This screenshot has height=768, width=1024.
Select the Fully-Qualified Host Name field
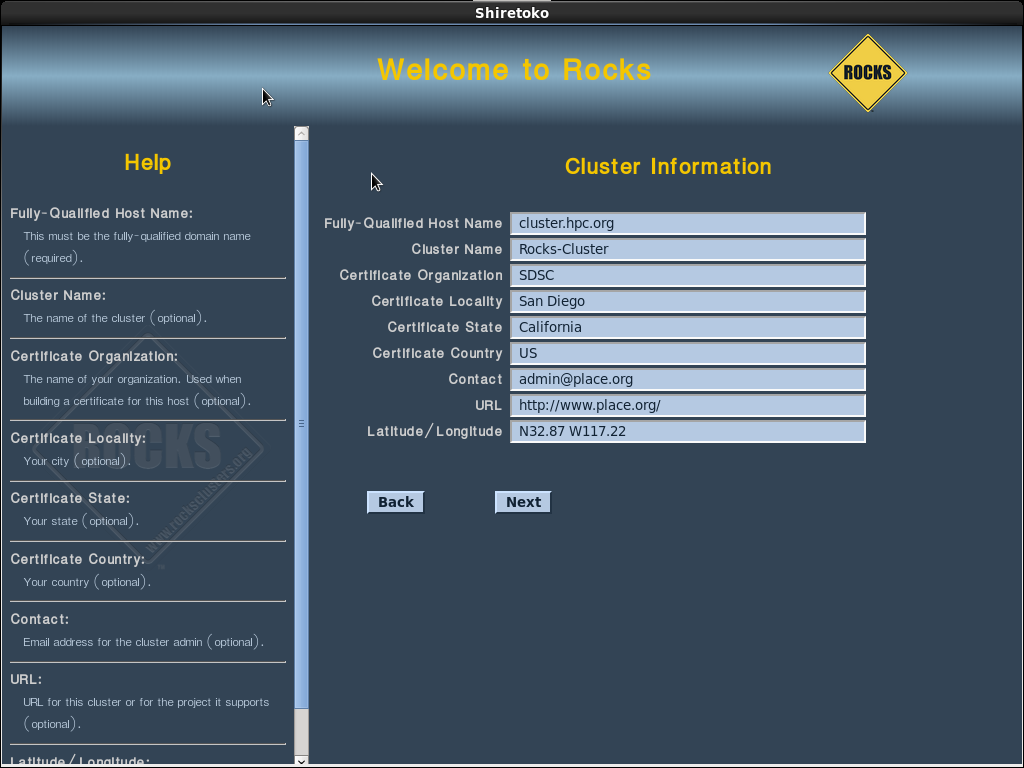click(x=687, y=223)
